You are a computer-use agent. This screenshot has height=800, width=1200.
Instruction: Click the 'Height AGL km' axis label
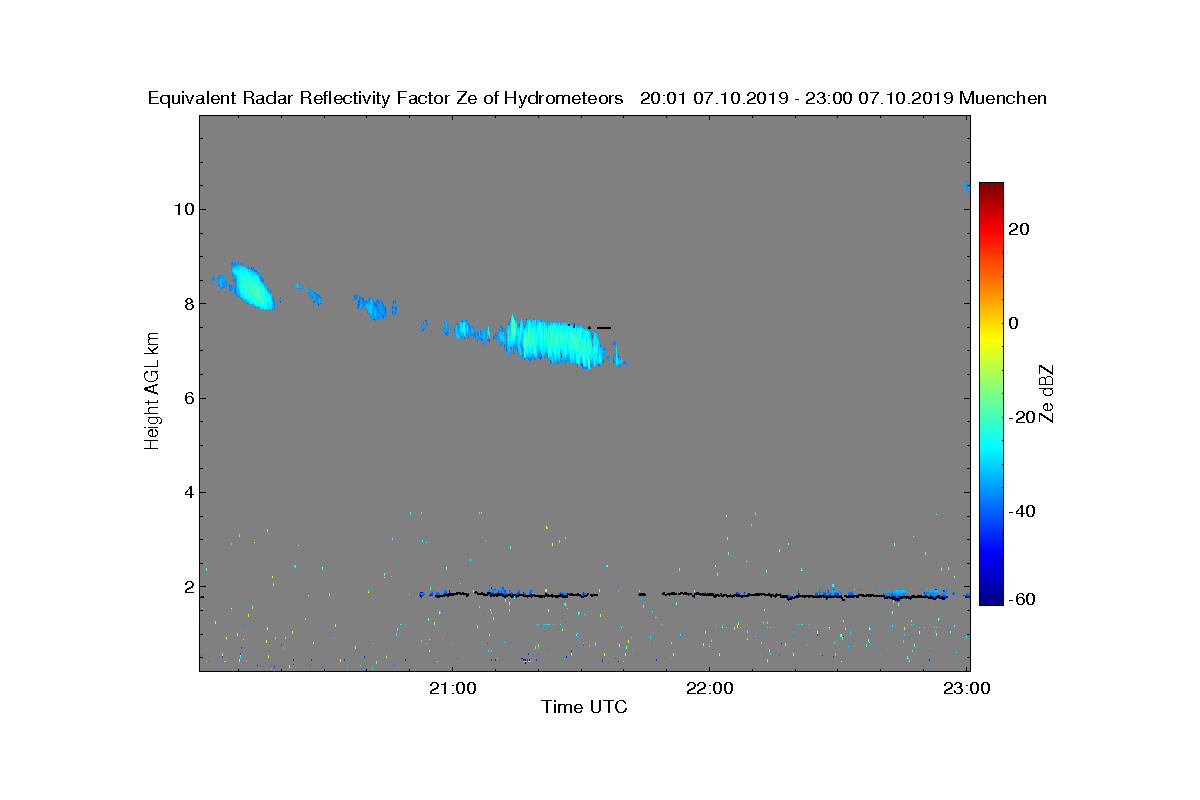pos(152,392)
